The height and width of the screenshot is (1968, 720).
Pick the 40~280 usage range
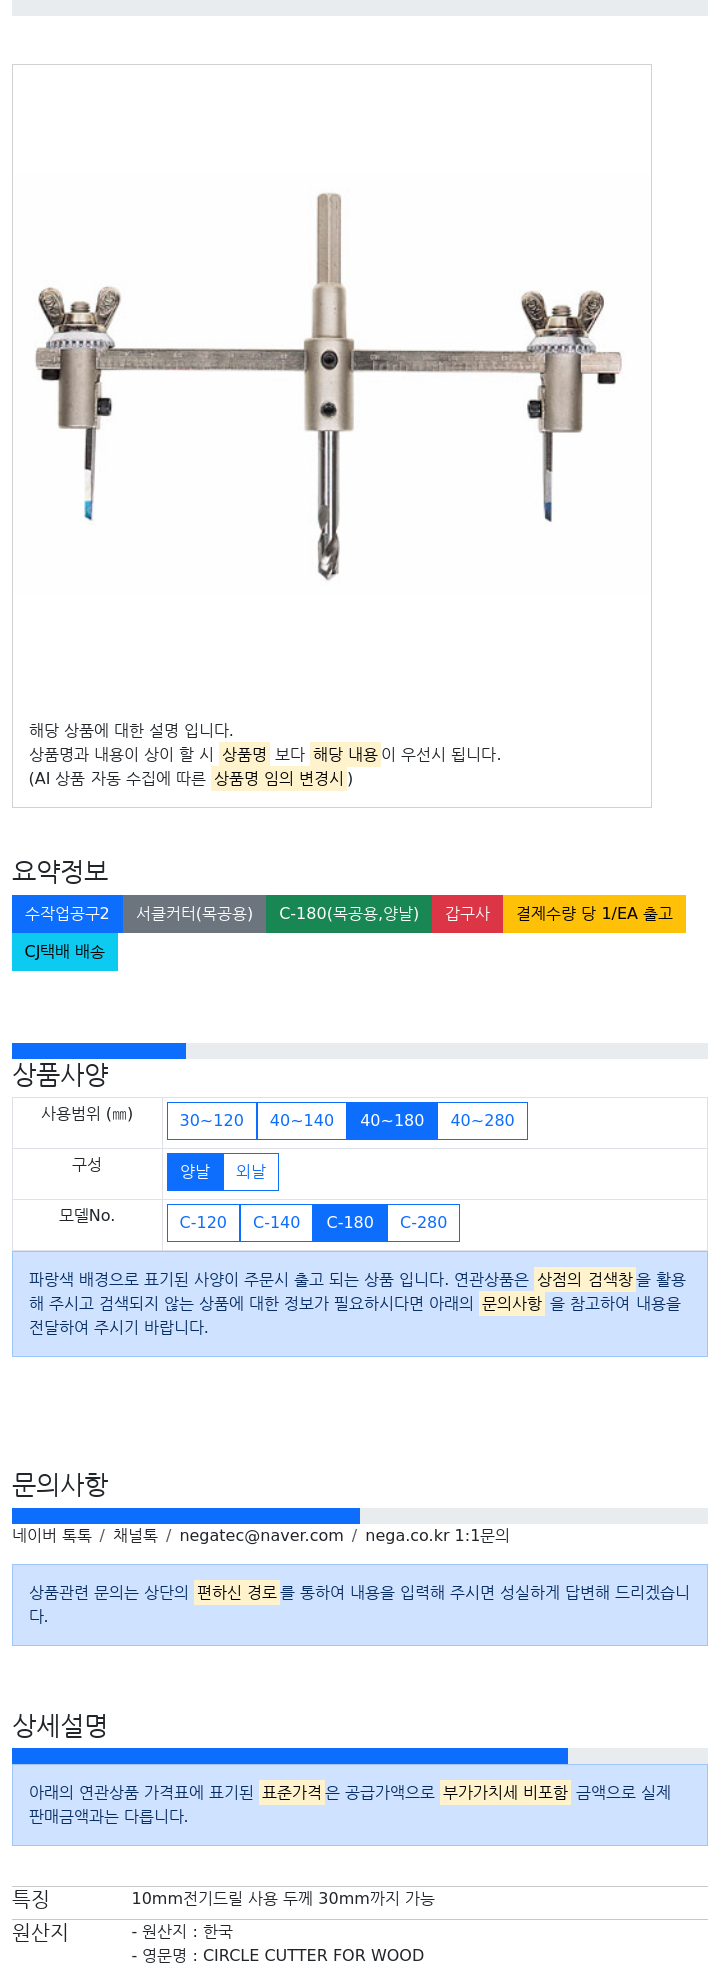(x=482, y=1121)
